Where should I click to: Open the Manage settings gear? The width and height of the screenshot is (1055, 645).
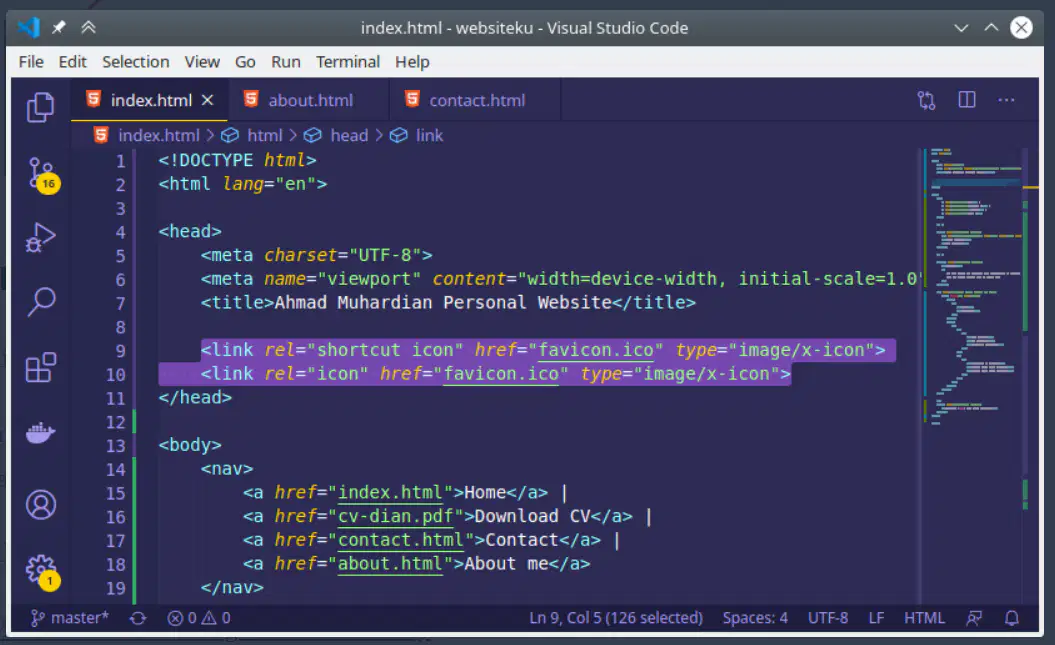[42, 572]
